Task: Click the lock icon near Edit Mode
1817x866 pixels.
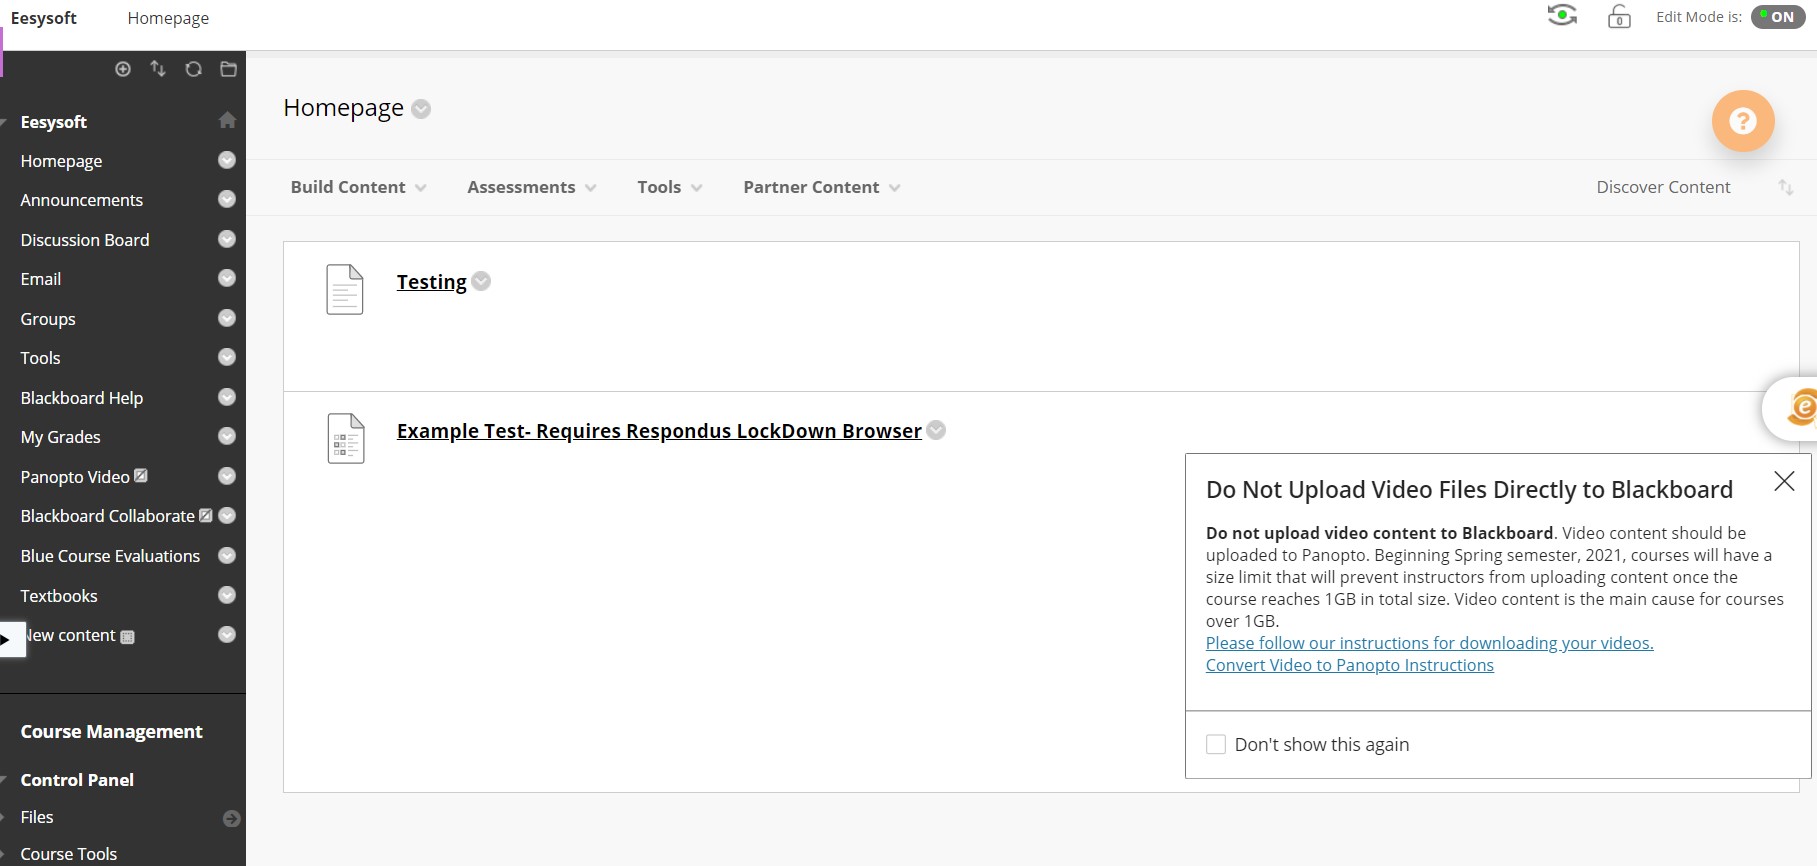Action: click(1619, 17)
